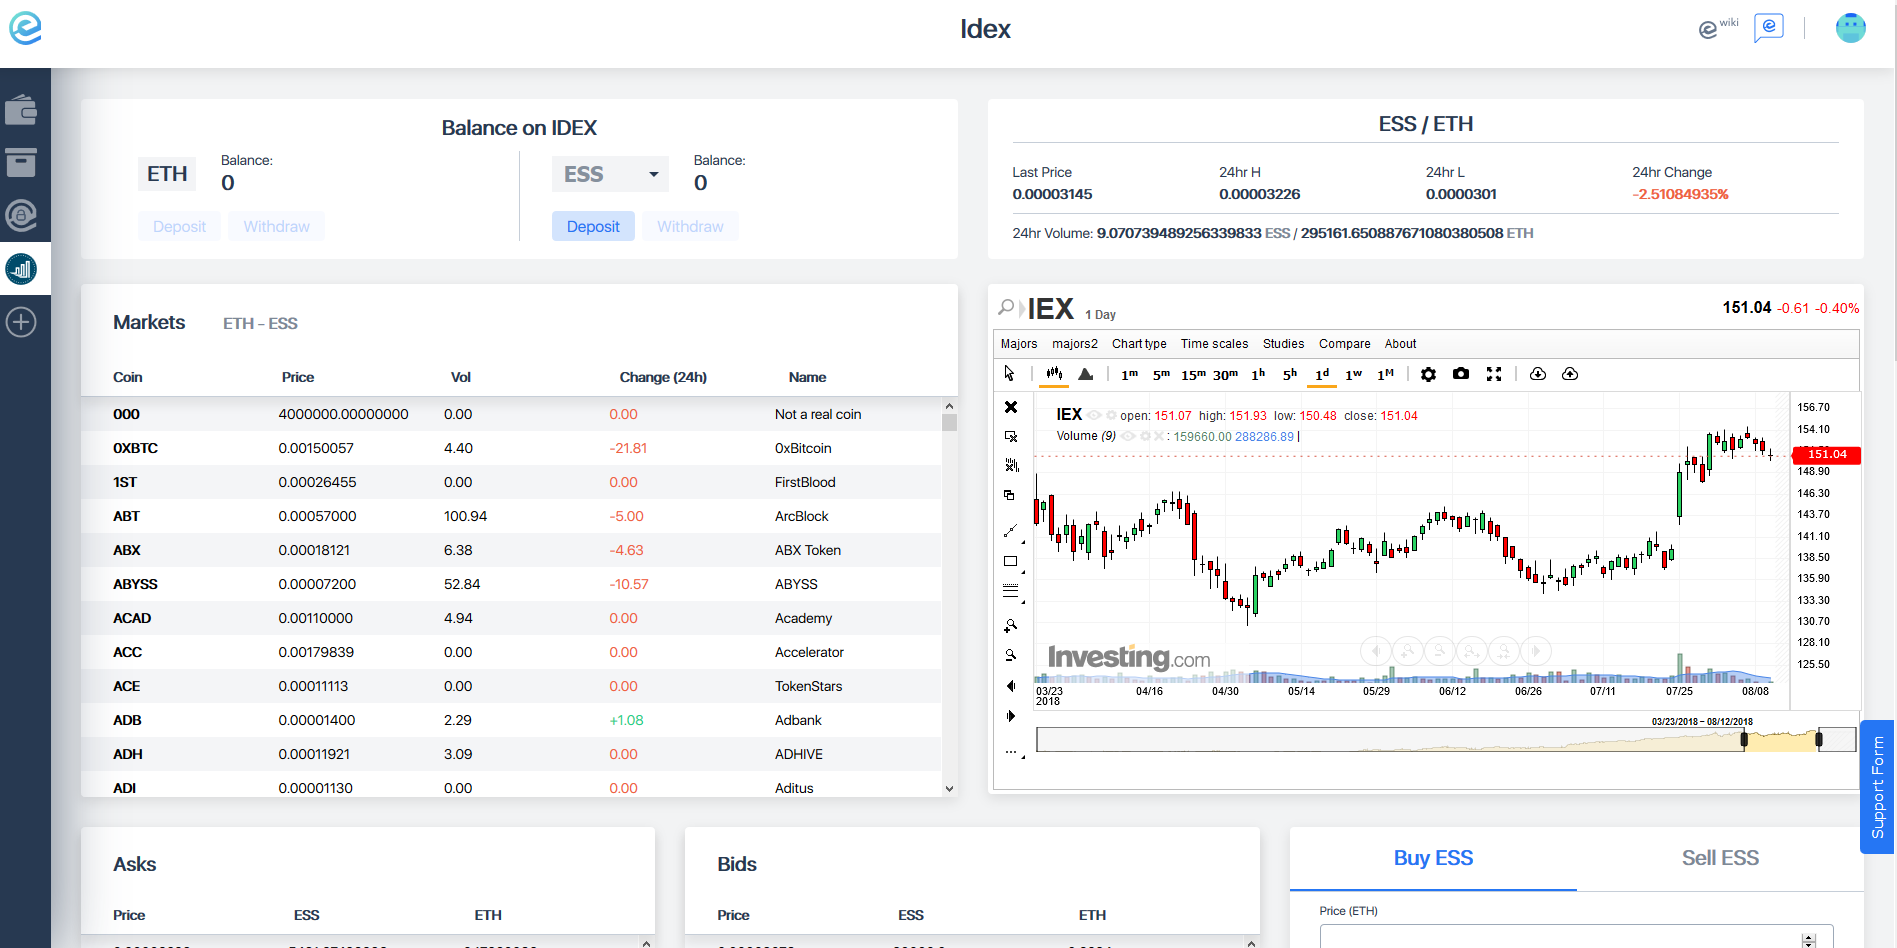The image size is (1897, 948).
Task: Click the cloud upload icon
Action: coord(1570,373)
